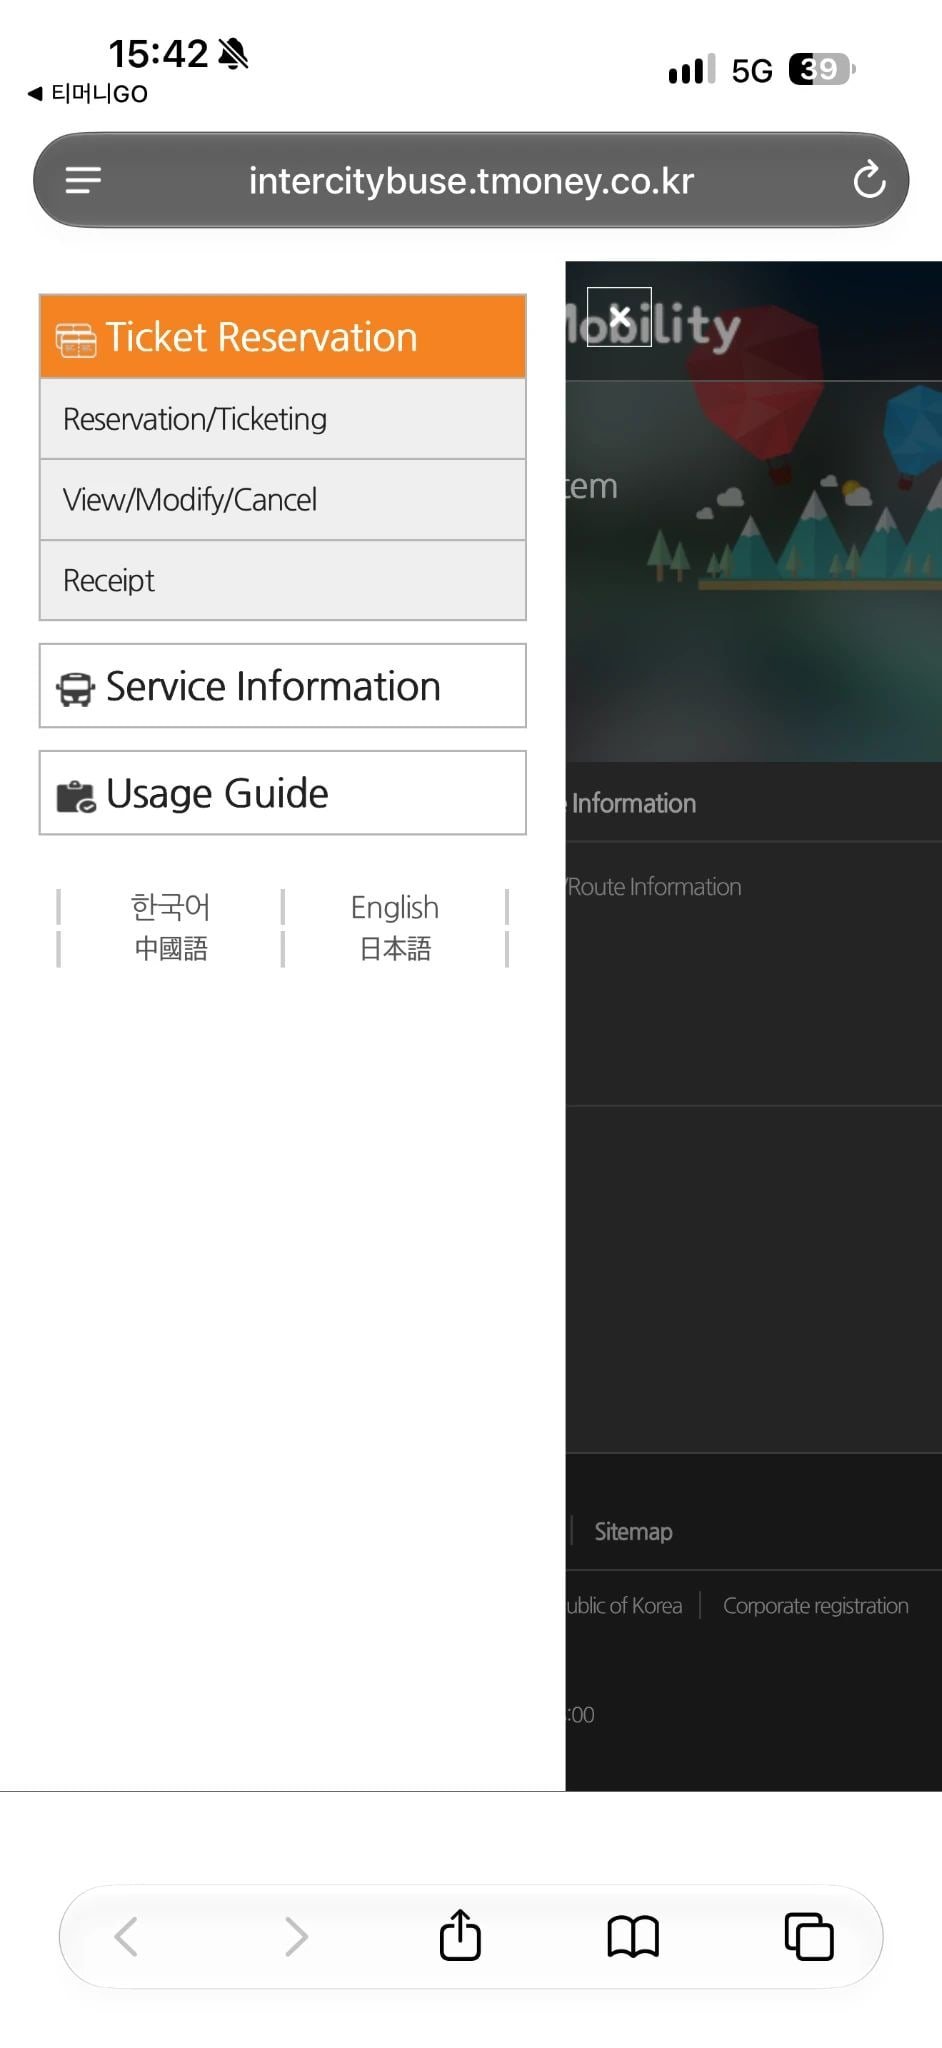The width and height of the screenshot is (942, 2048).
Task: Switch language to English
Action: tap(395, 907)
